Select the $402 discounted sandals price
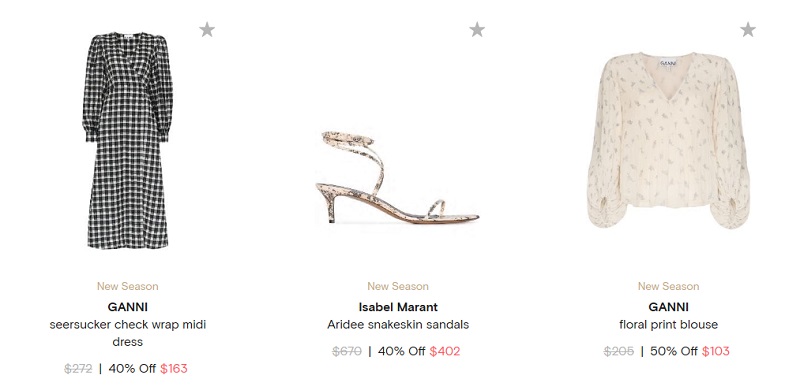The image size is (800, 390). (x=444, y=351)
